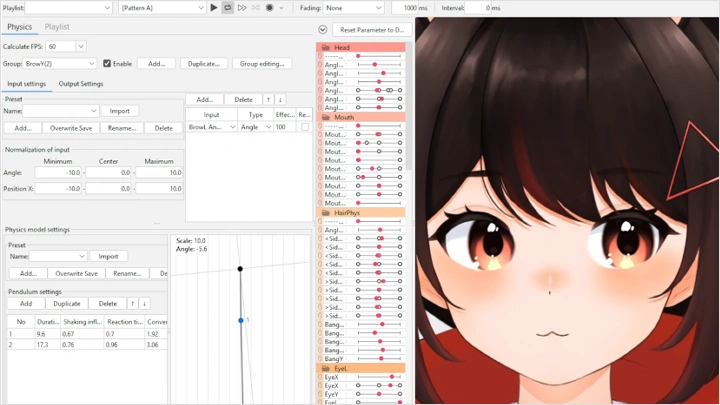
Task: Click Import in Physics model settings
Action: [x=108, y=256]
